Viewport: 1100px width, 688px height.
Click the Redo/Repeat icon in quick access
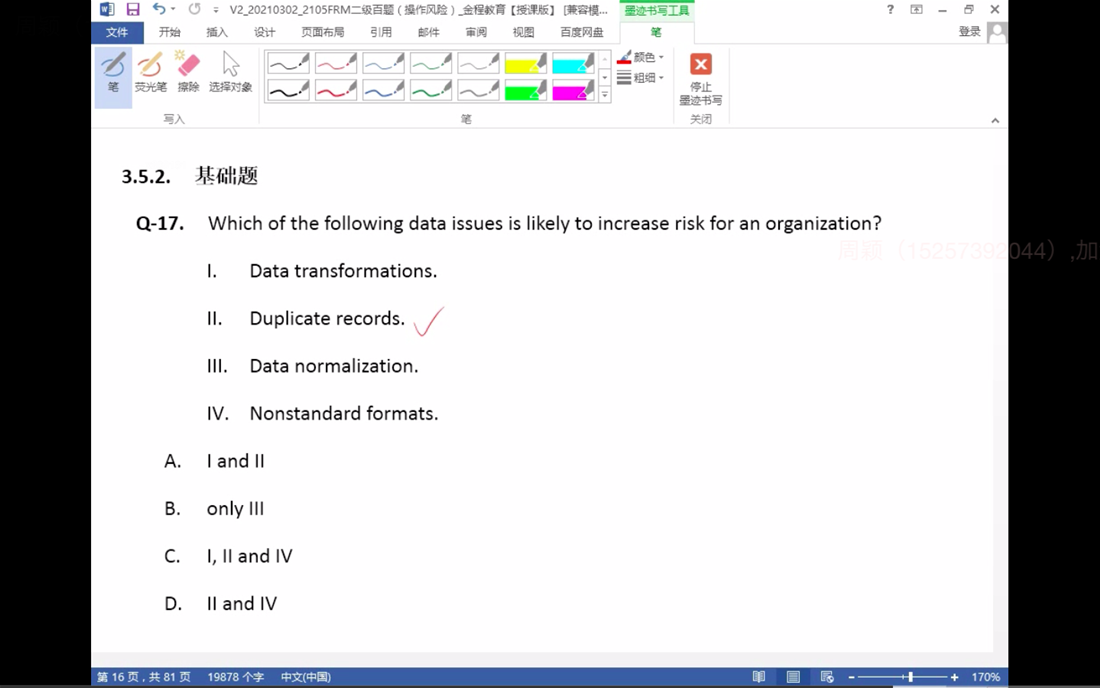point(194,9)
